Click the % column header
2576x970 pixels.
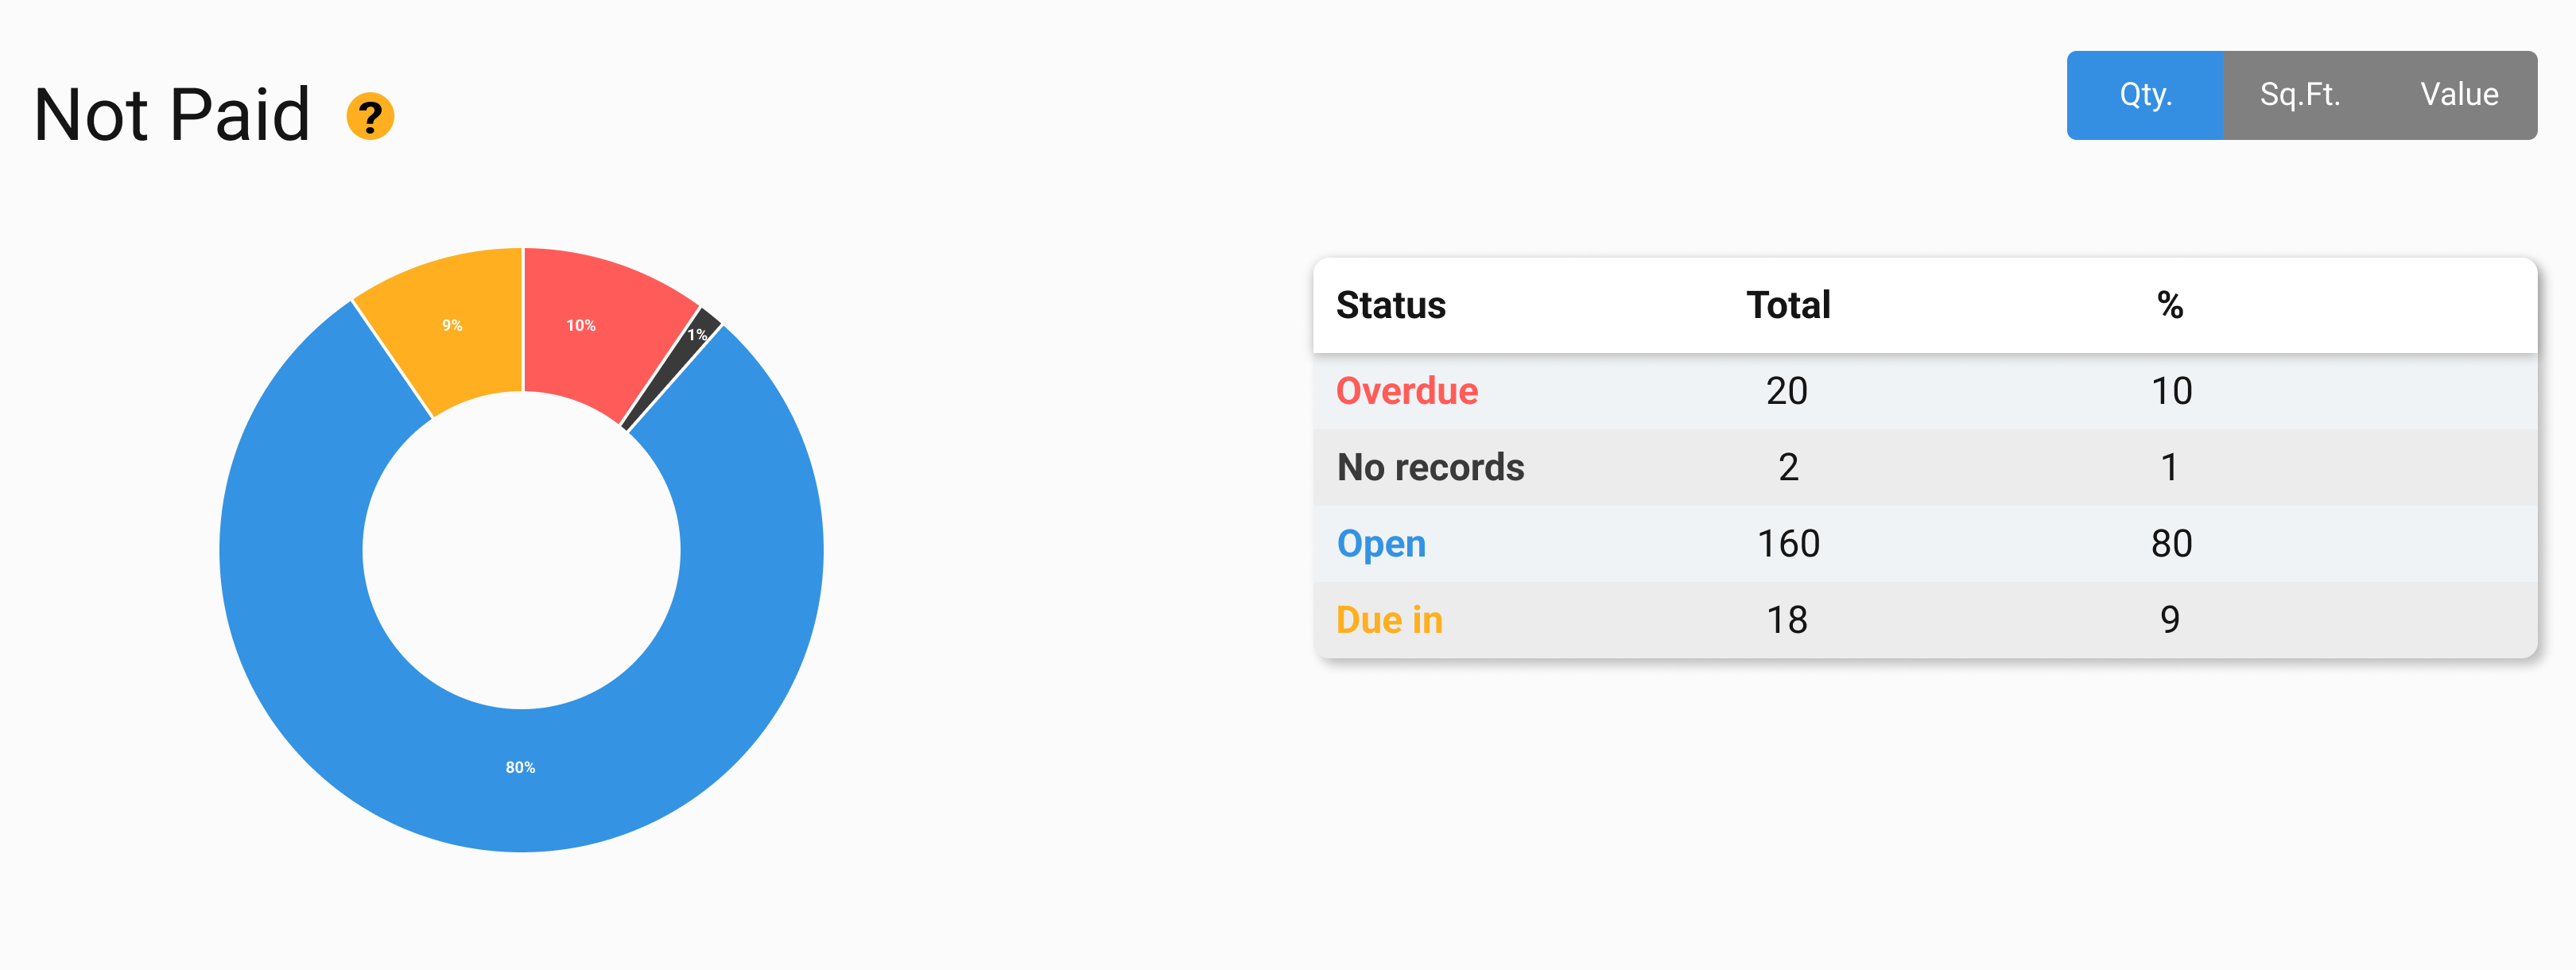(2170, 305)
